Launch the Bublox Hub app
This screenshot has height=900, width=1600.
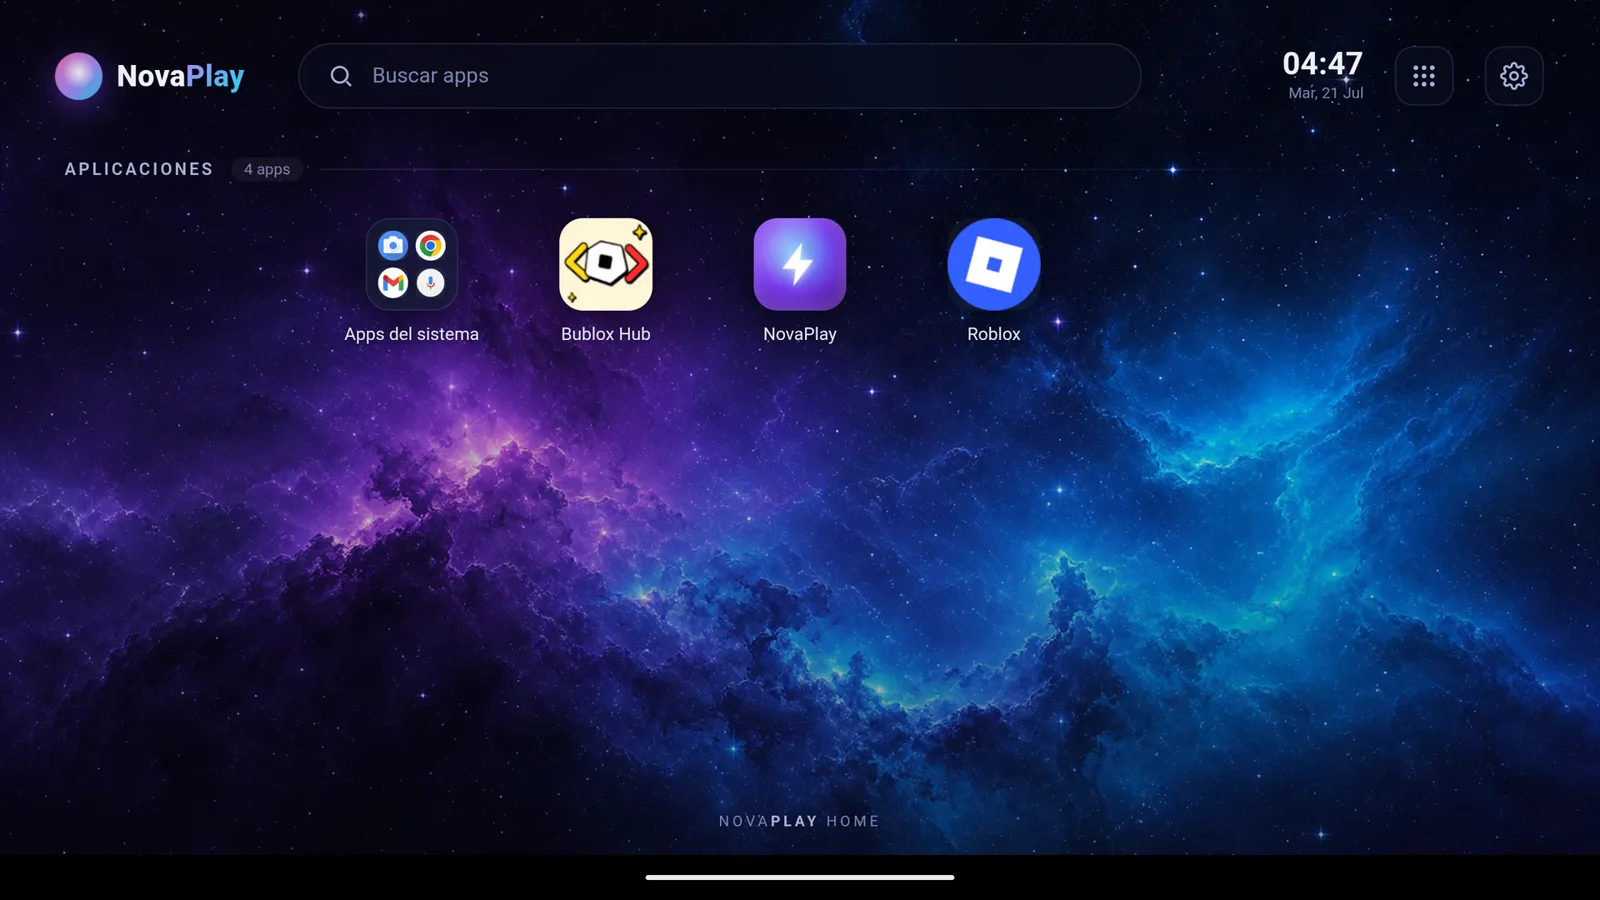tap(605, 264)
